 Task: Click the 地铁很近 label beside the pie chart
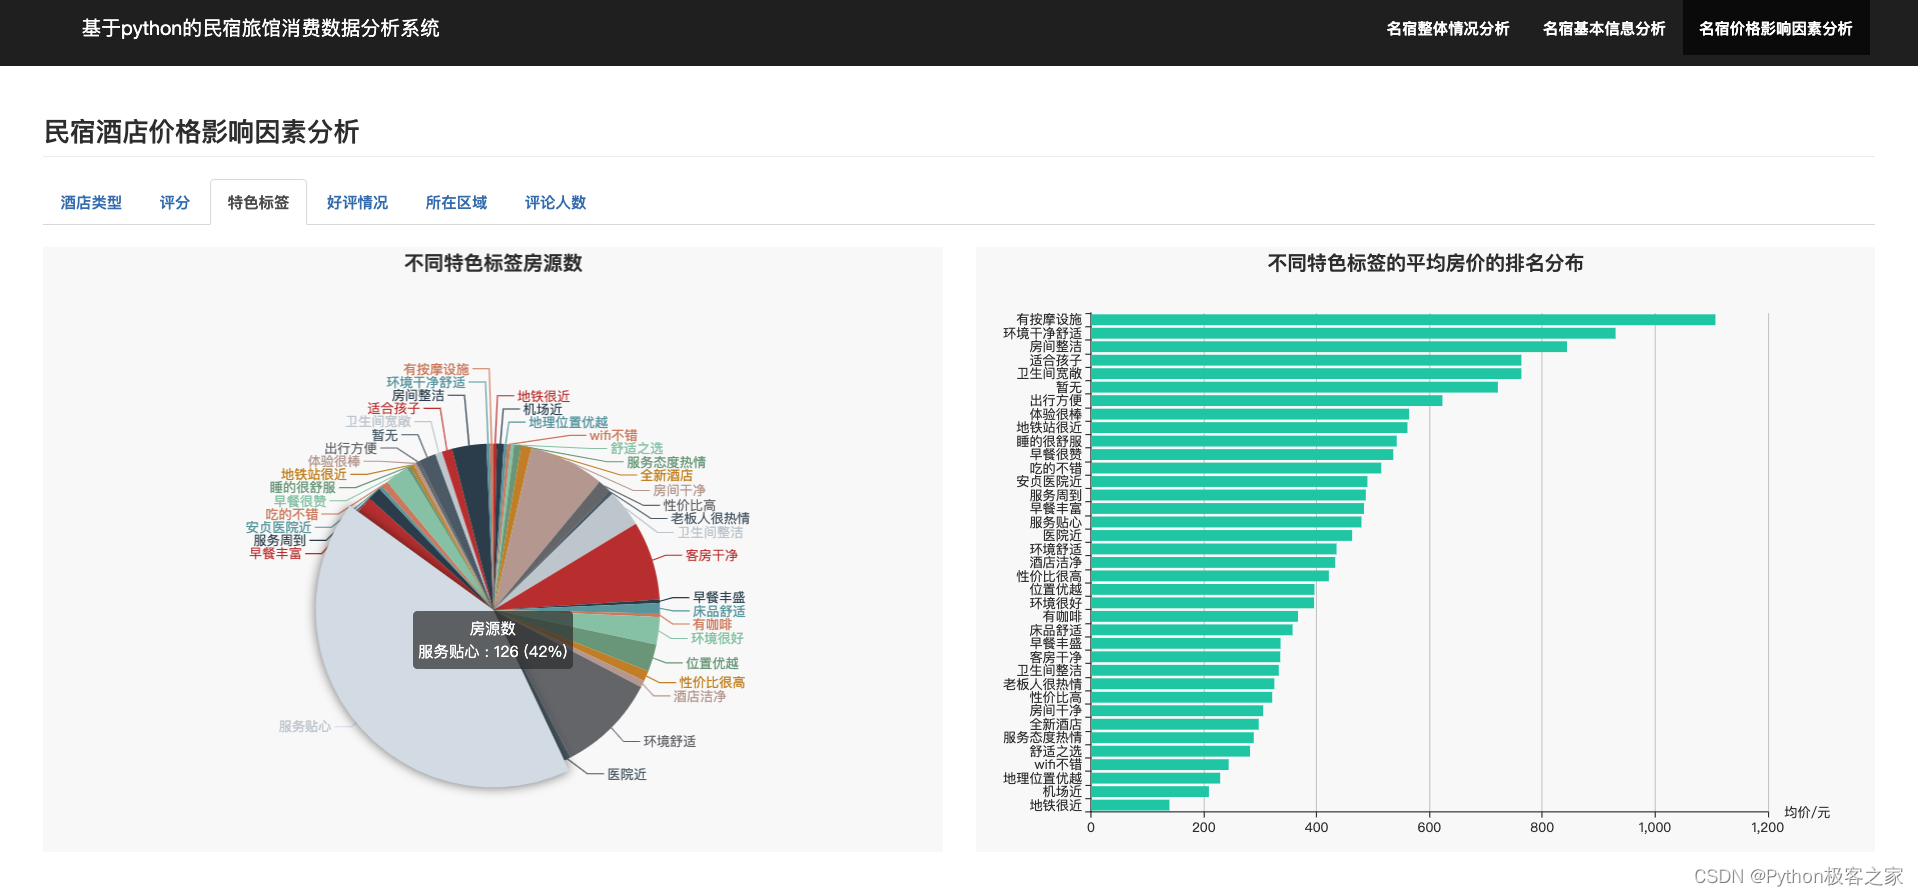(543, 396)
